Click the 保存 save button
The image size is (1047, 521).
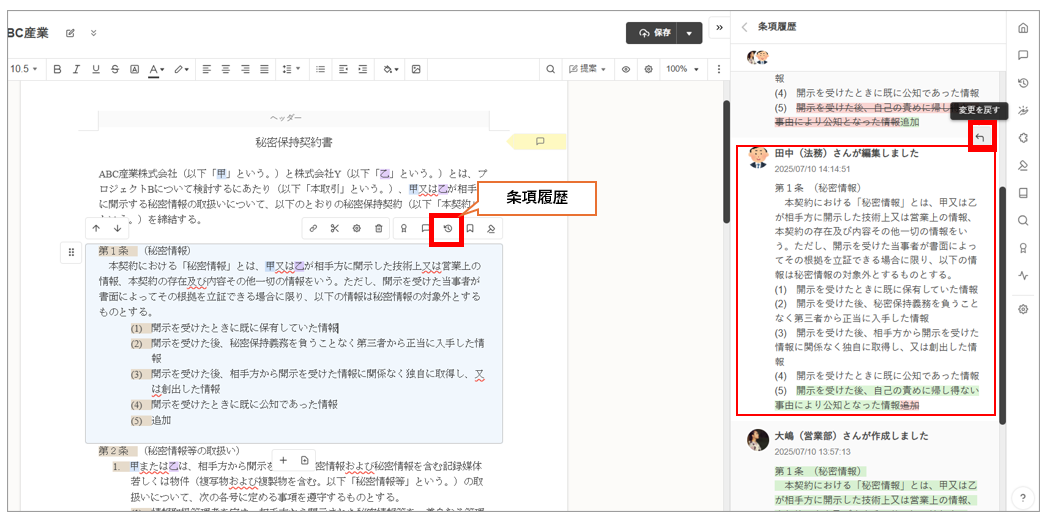[x=651, y=33]
